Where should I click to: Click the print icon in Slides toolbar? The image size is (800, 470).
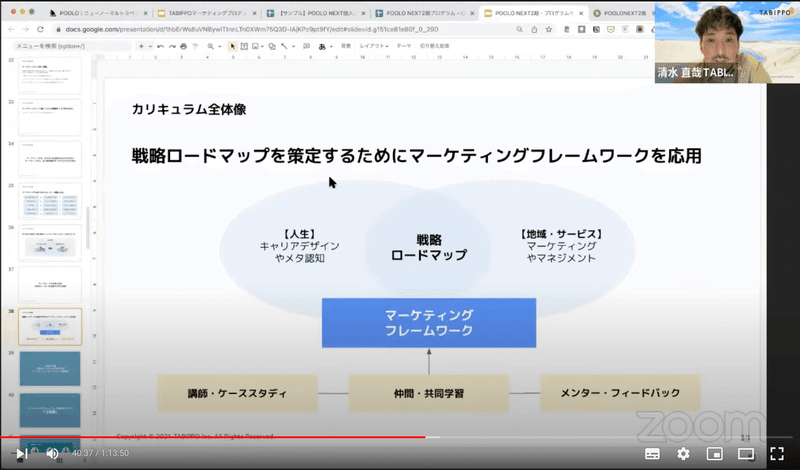[184, 46]
